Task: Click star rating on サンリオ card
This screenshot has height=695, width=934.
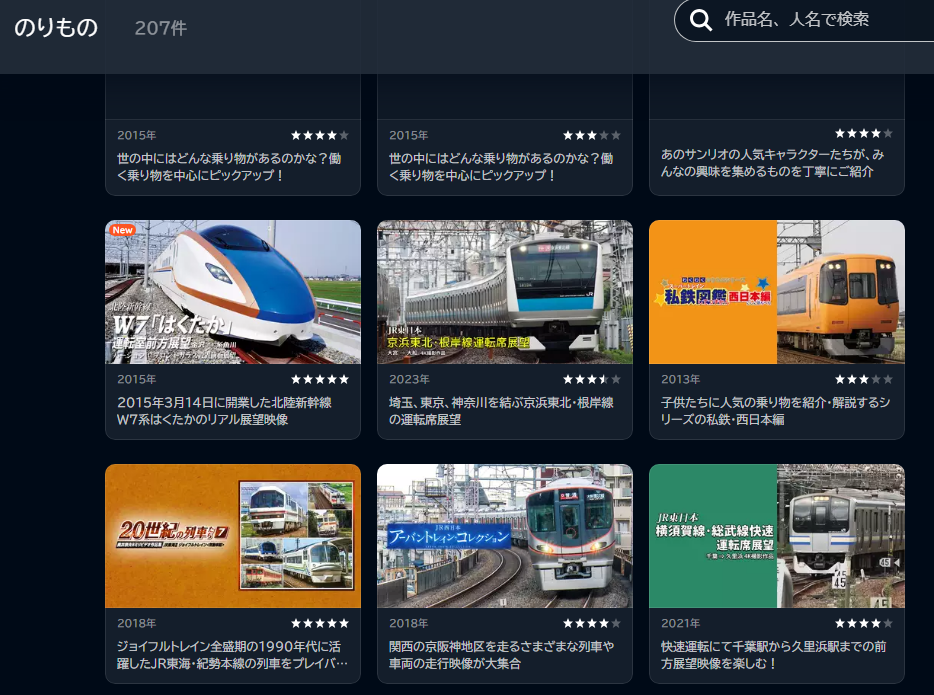Action: (864, 133)
